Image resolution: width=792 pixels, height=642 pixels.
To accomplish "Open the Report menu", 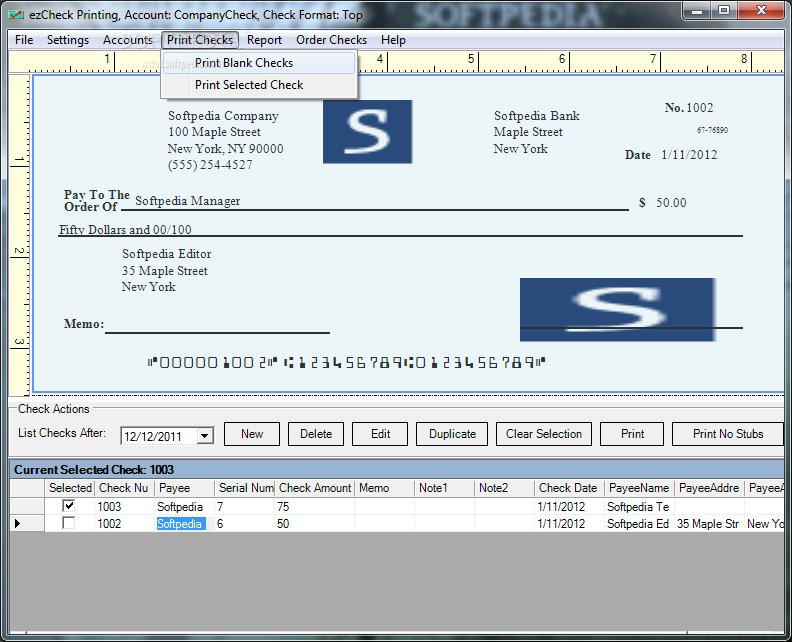I will pos(264,40).
